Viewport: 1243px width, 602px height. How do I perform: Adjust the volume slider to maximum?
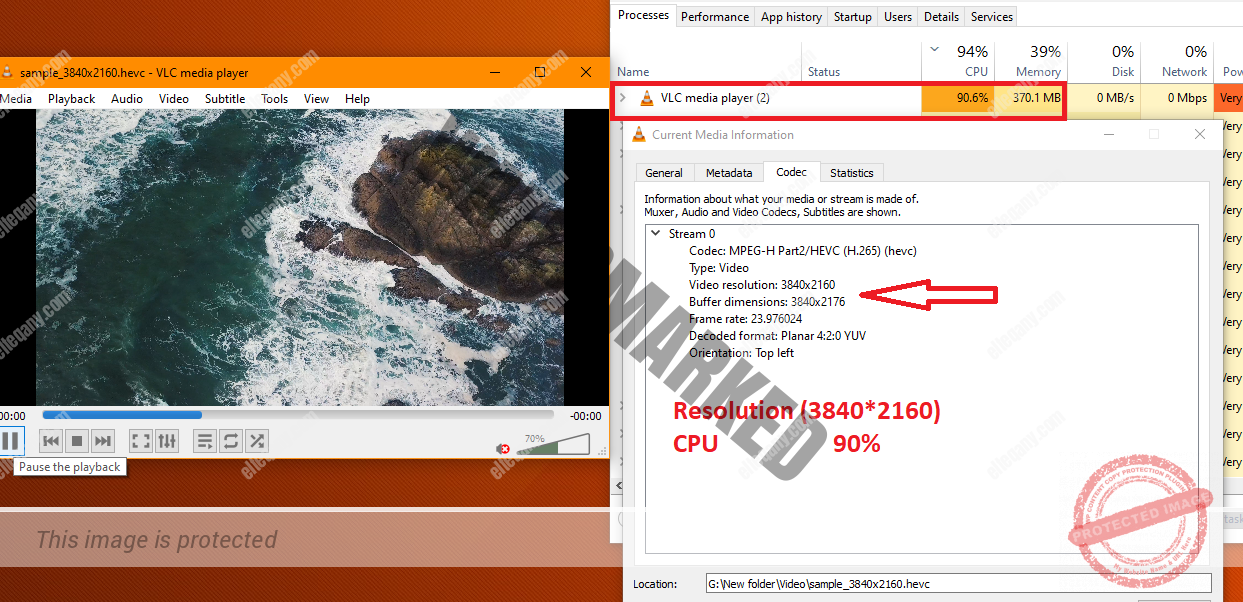click(x=586, y=443)
